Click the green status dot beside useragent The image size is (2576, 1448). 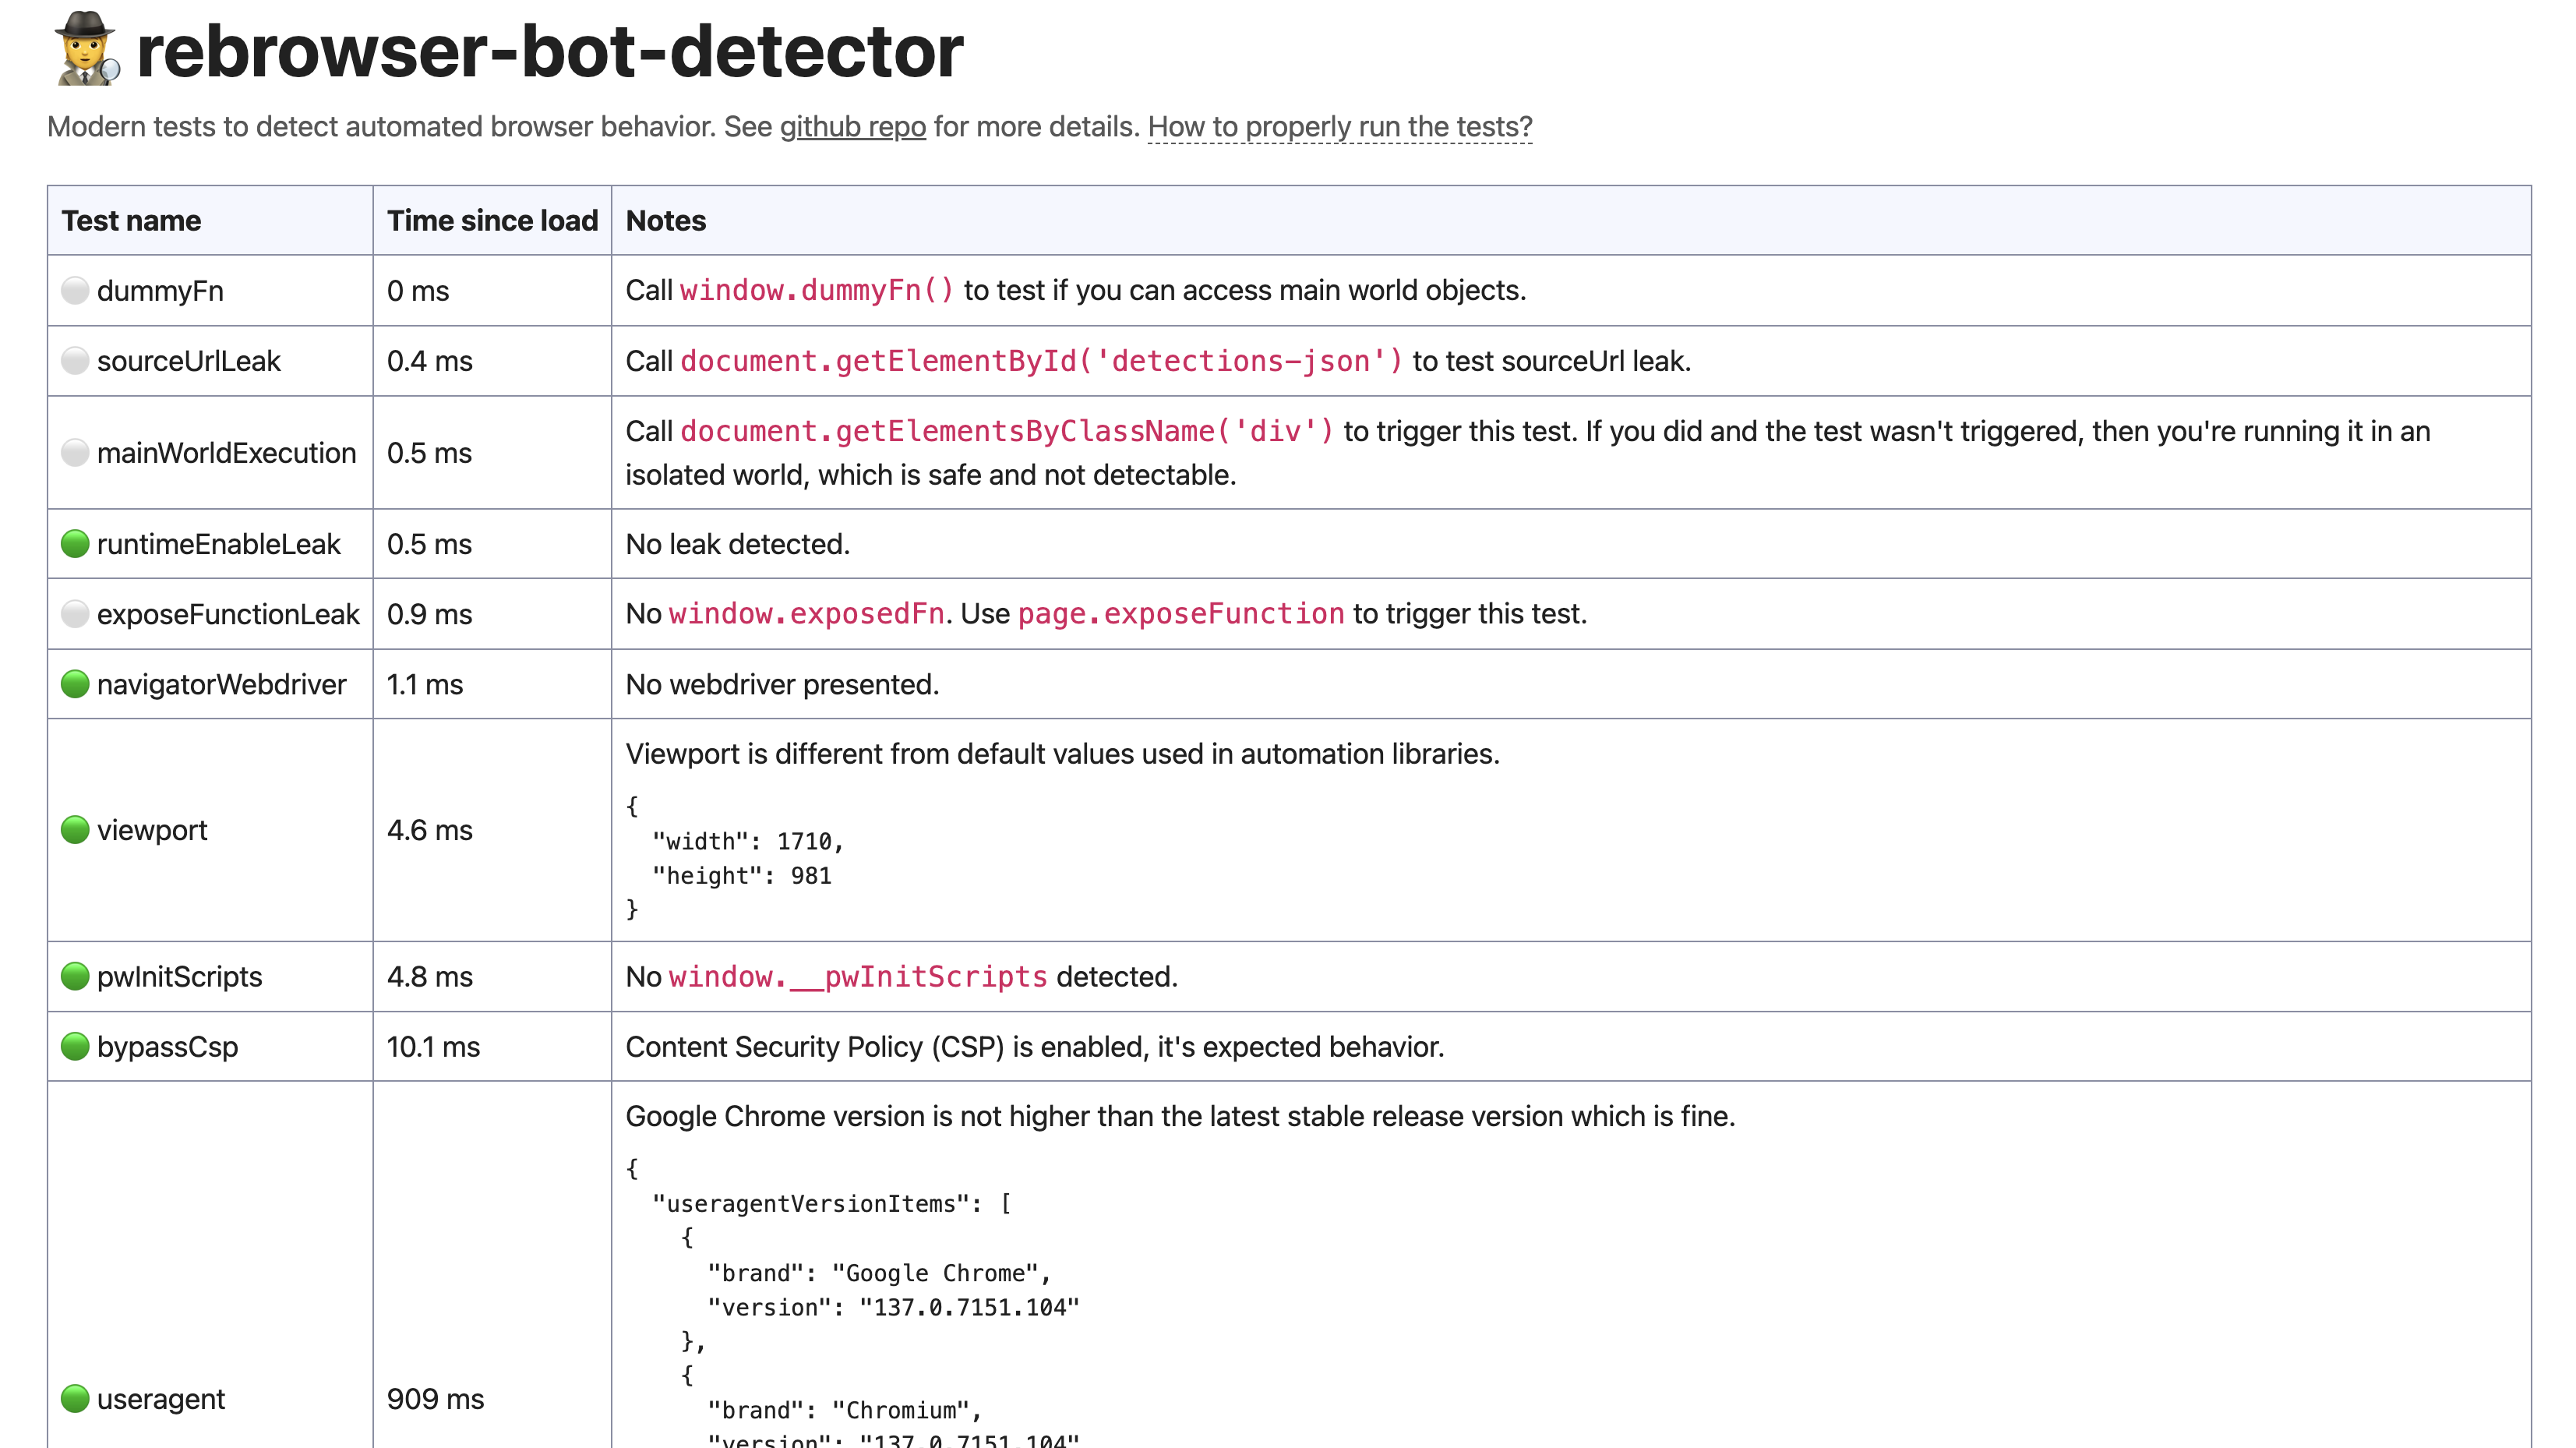coord(75,1398)
